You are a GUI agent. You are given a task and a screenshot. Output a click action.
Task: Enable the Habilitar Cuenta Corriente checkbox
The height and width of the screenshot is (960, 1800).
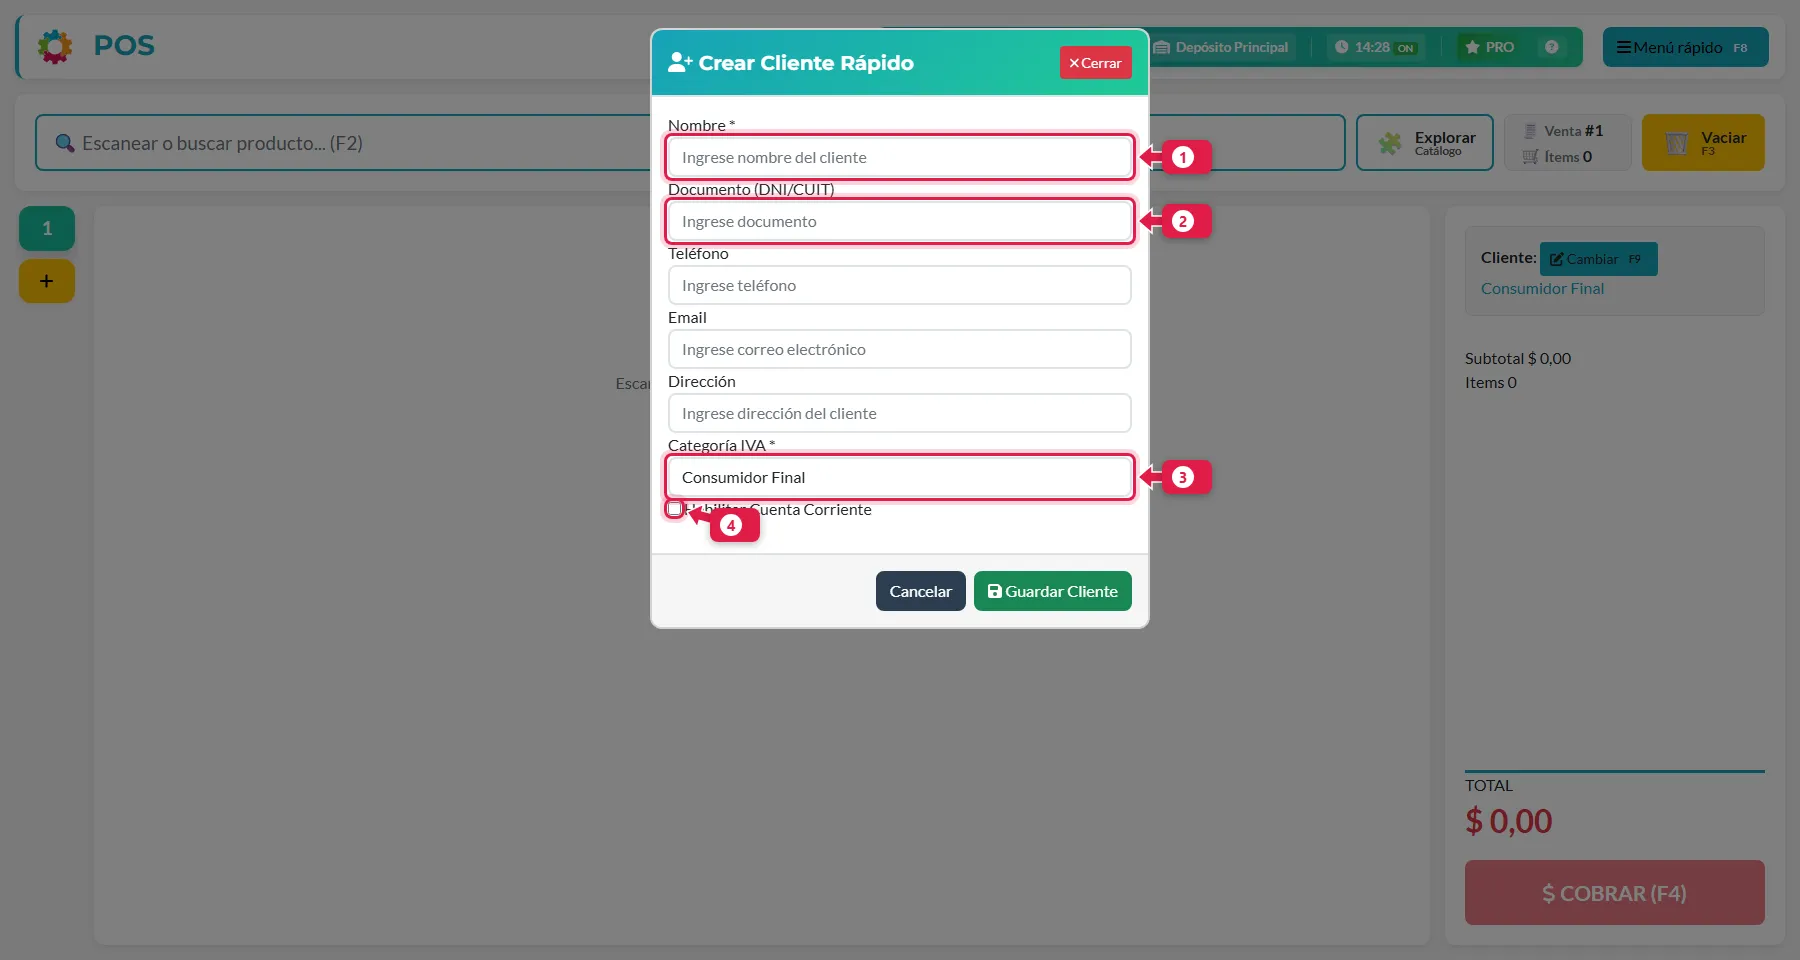click(675, 509)
